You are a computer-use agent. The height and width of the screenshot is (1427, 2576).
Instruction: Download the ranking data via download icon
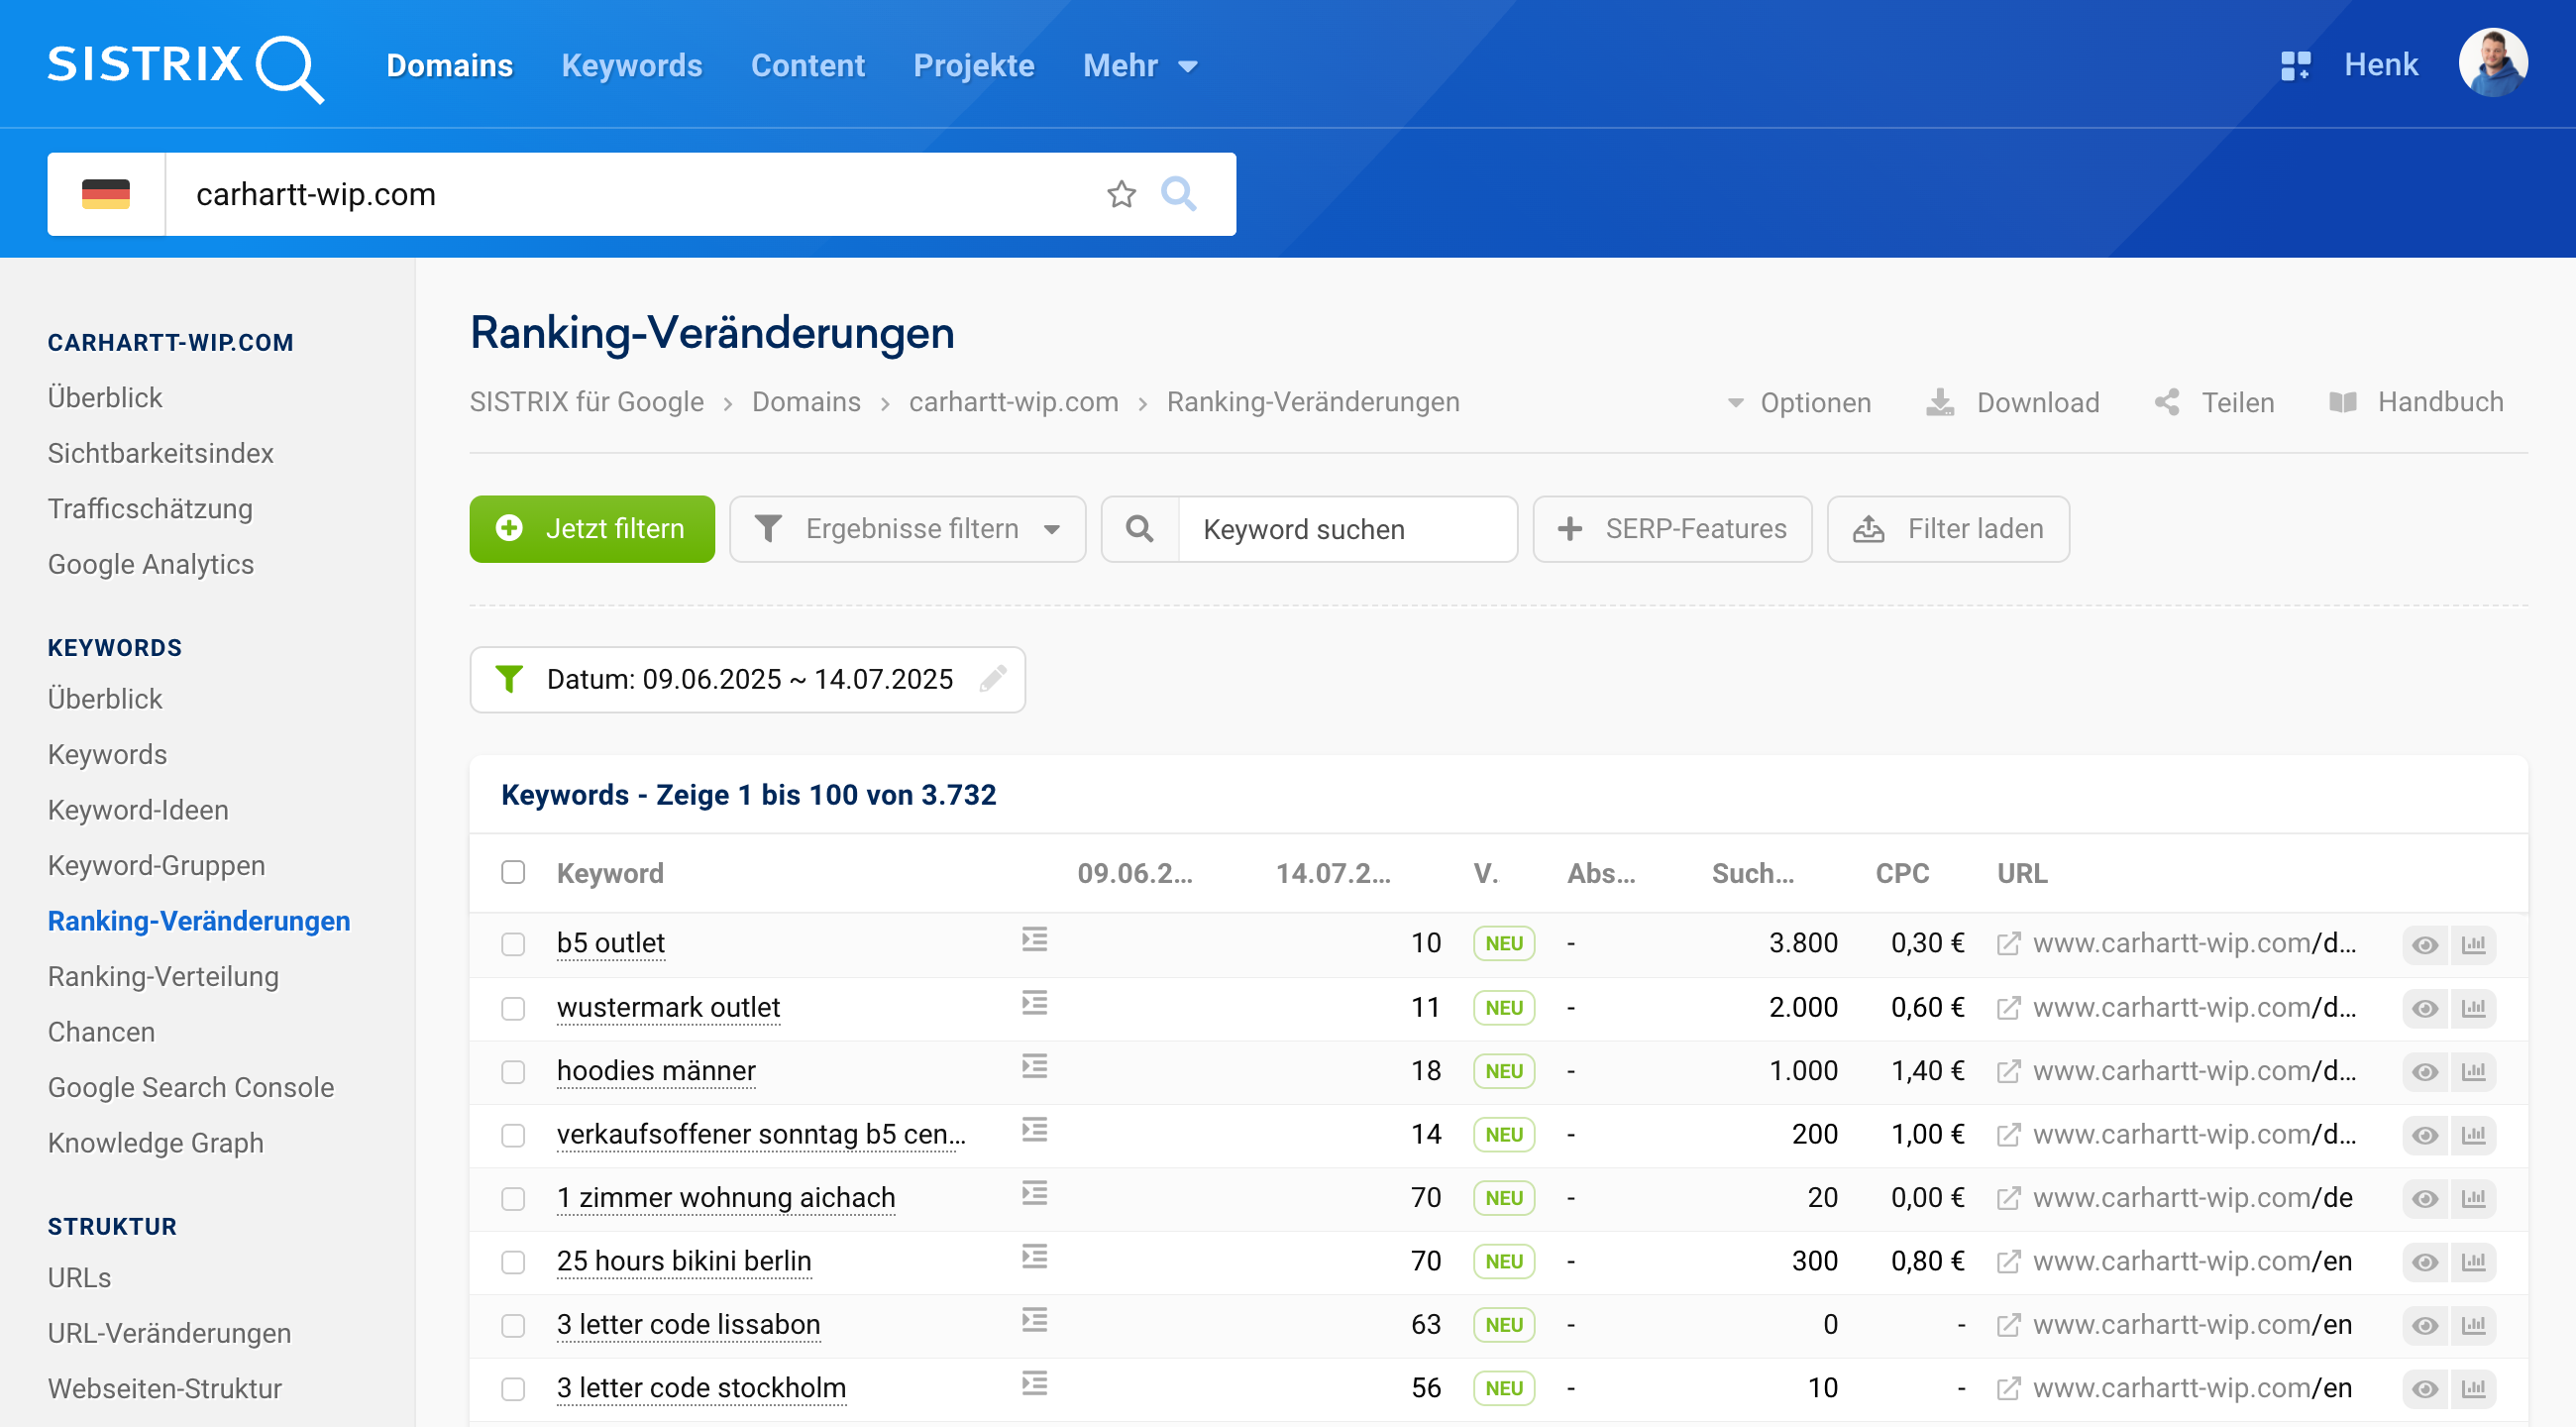(x=1941, y=402)
